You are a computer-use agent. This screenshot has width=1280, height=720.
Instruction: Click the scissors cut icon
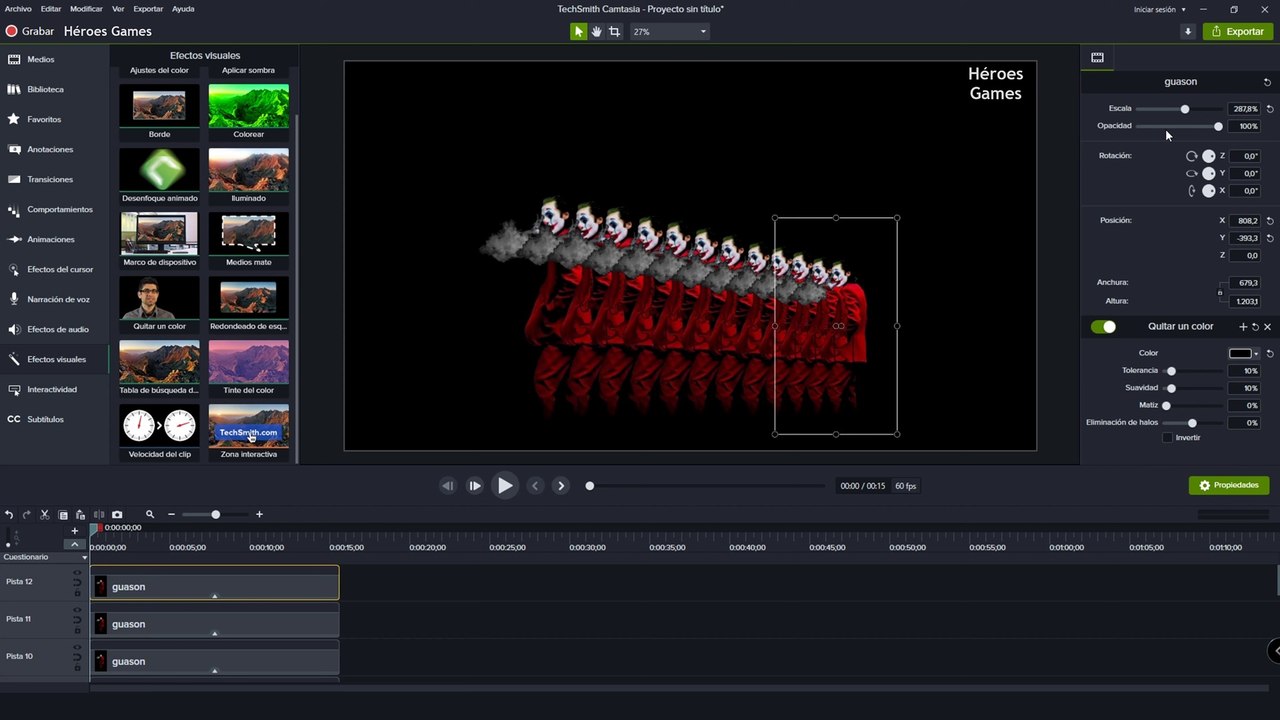(x=45, y=514)
